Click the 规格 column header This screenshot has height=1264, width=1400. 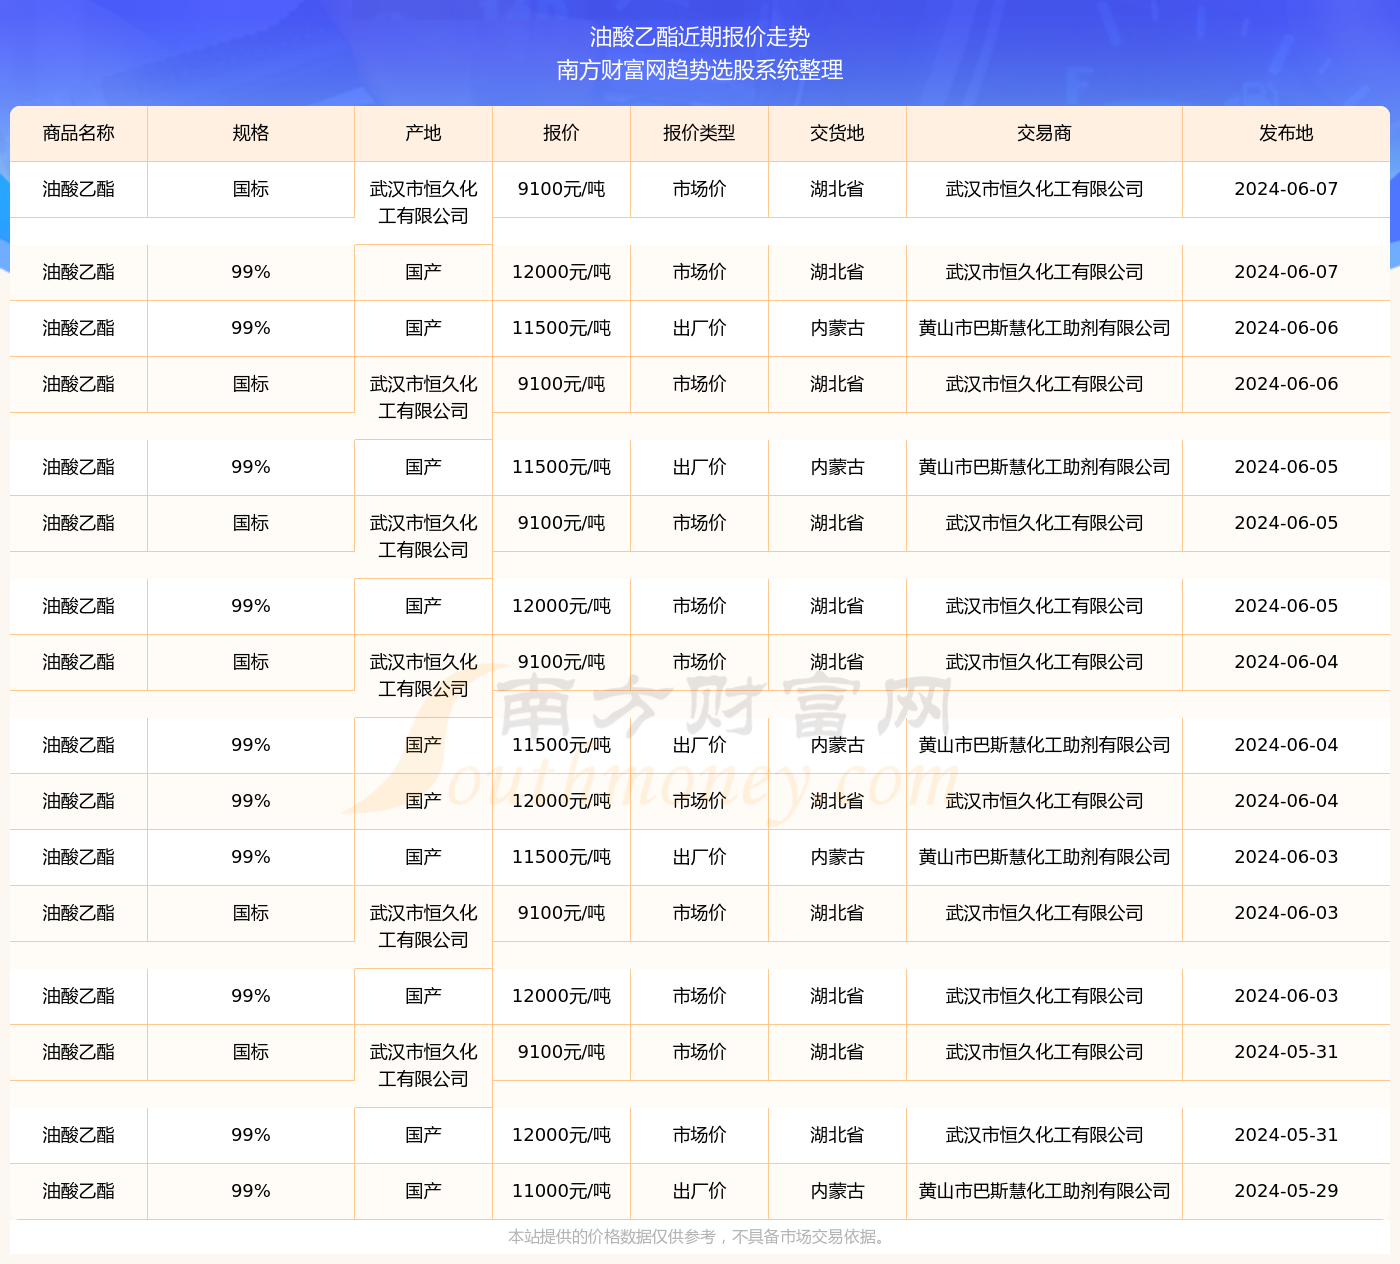[251, 133]
